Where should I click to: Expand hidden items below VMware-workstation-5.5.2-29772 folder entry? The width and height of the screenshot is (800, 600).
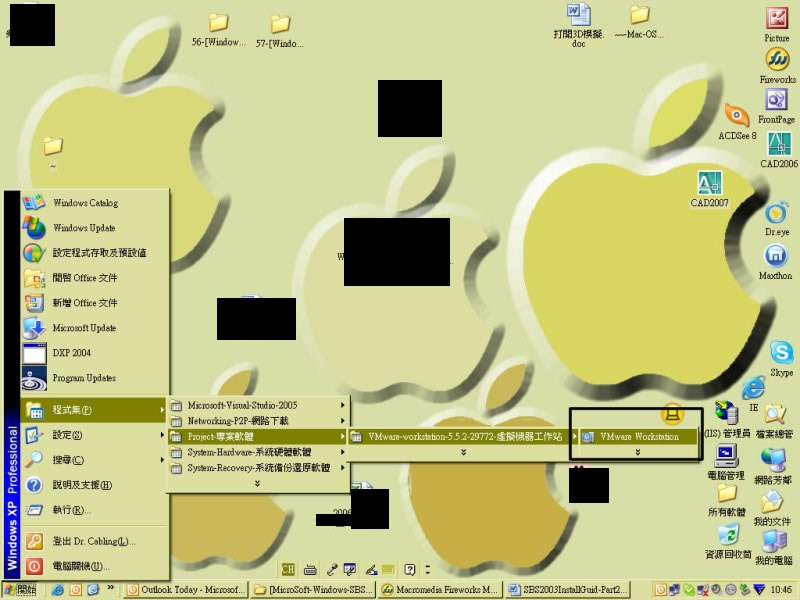(463, 452)
